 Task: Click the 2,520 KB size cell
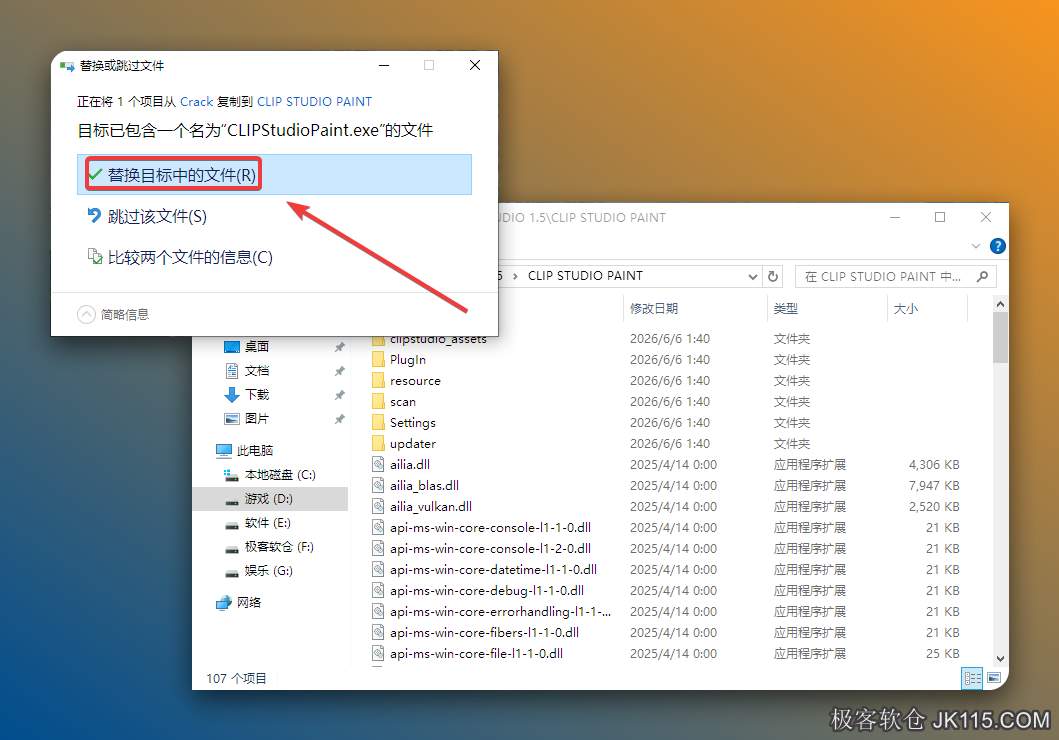coord(934,506)
